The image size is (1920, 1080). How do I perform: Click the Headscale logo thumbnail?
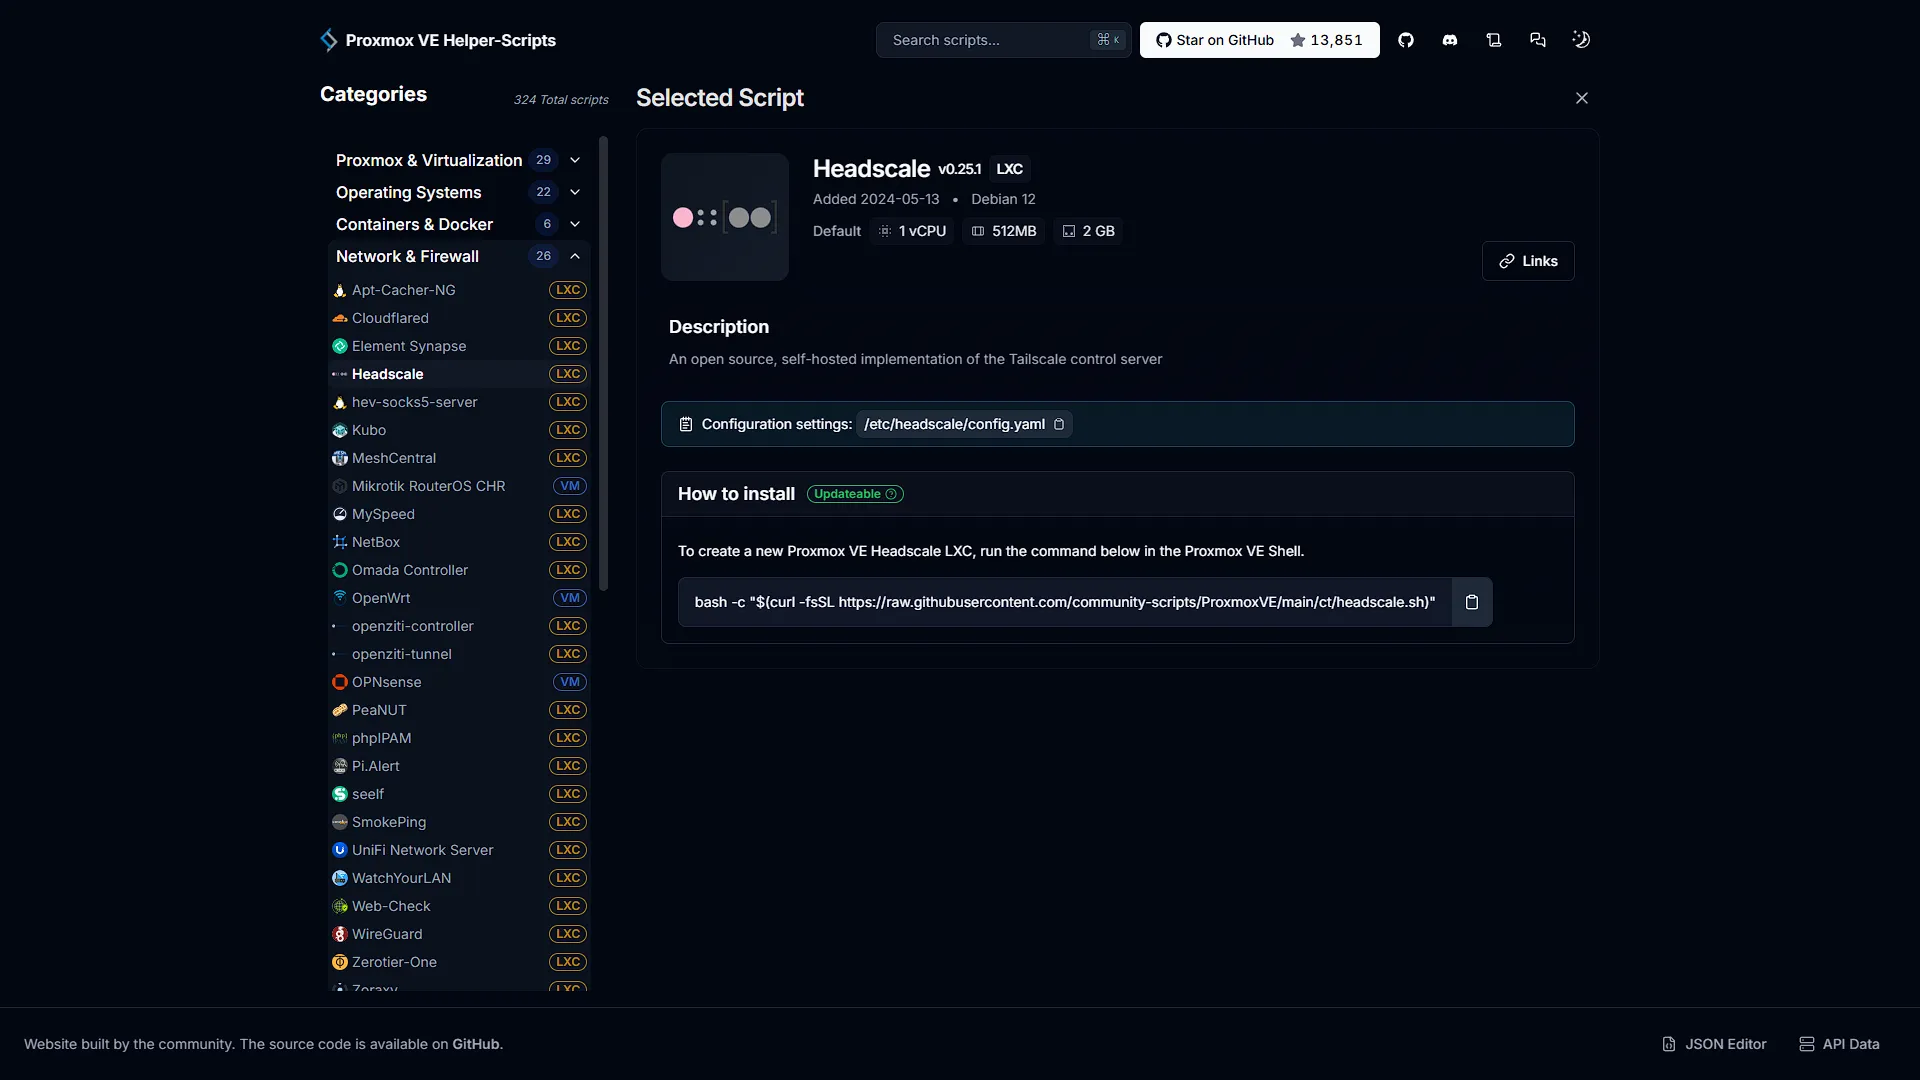725,217
